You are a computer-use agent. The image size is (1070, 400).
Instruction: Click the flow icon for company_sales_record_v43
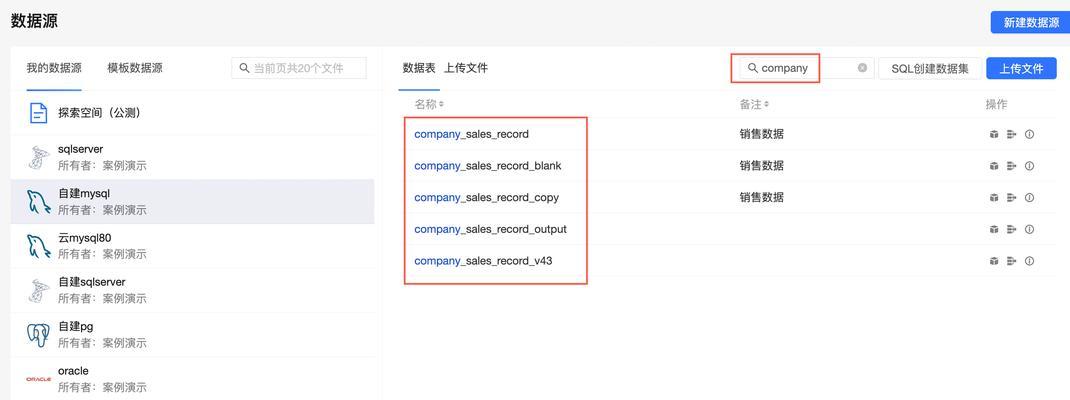1012,261
